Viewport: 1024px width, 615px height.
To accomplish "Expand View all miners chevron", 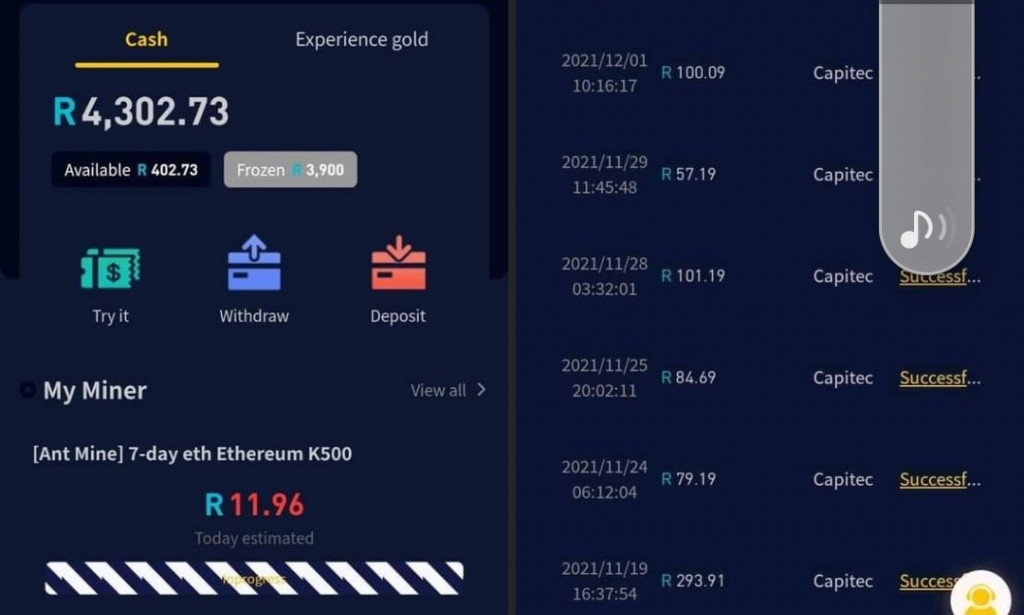I will tap(481, 390).
